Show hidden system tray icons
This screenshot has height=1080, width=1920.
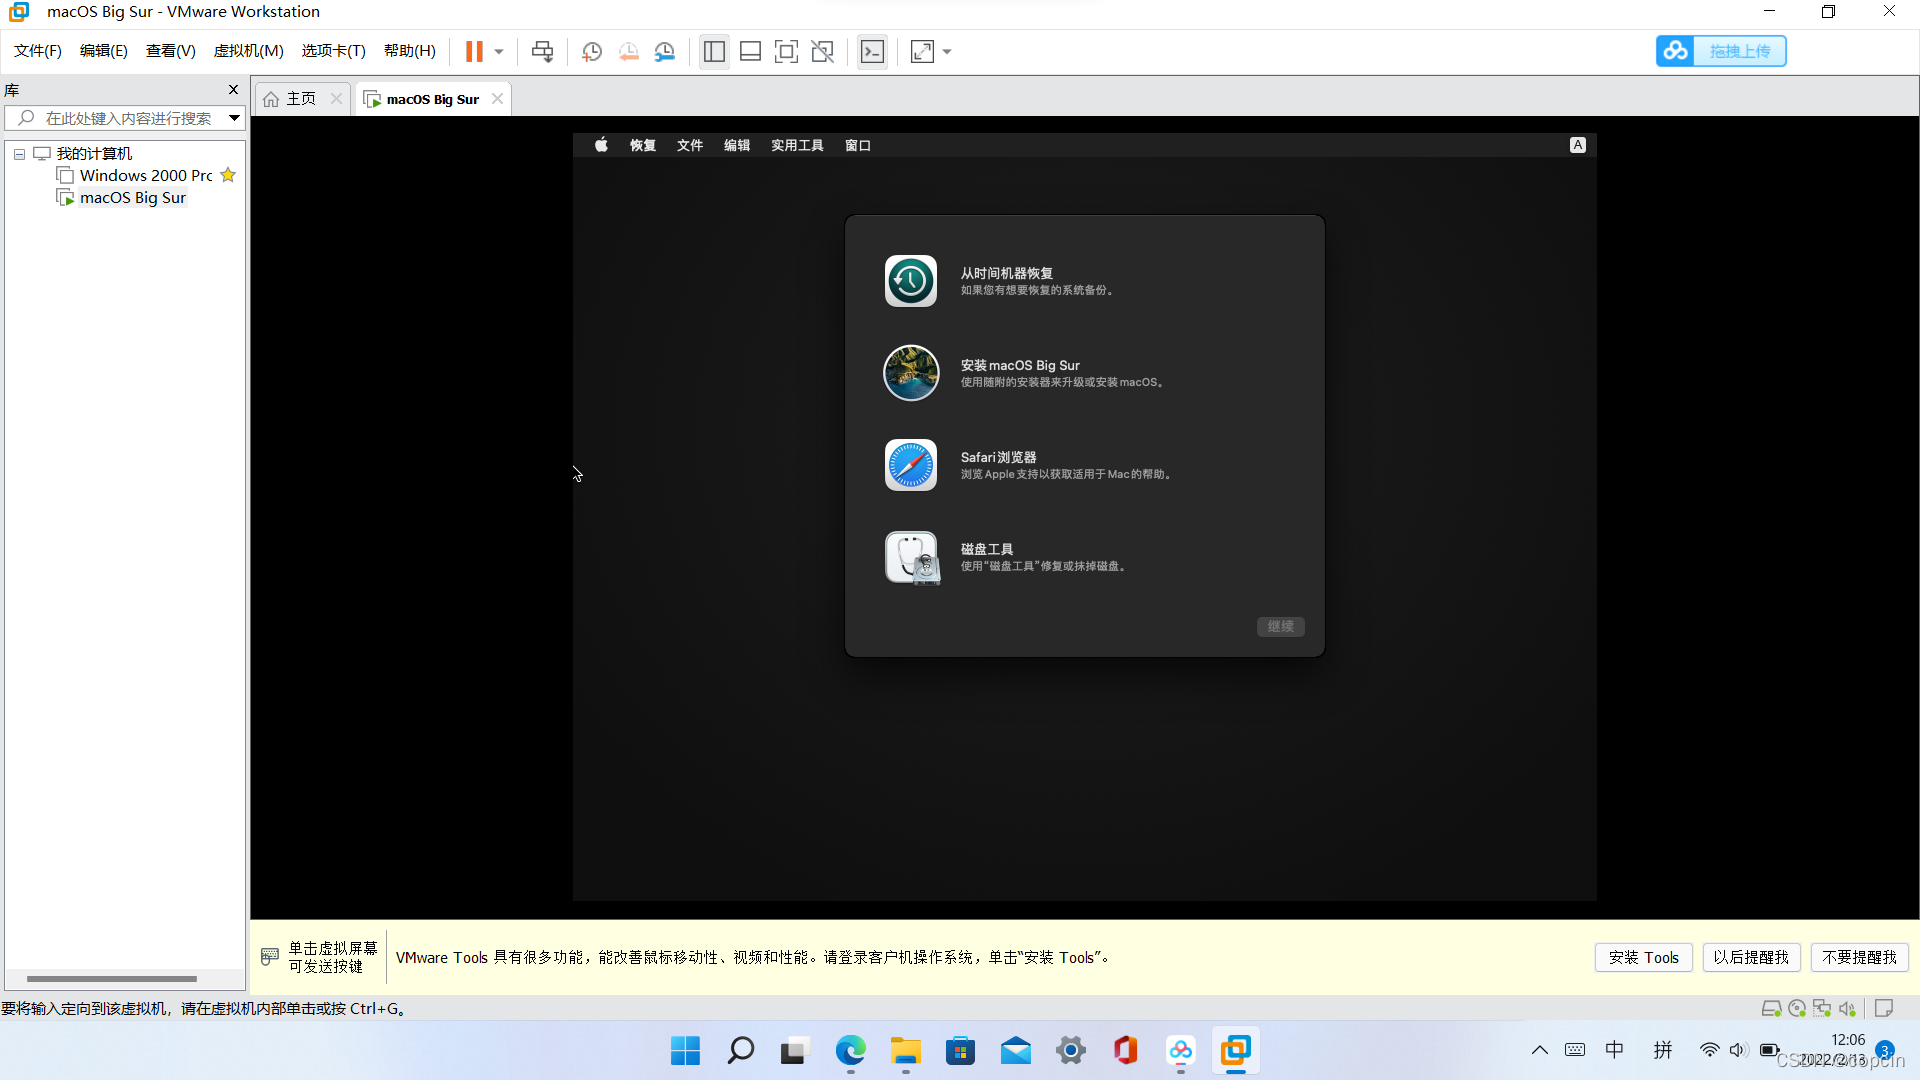coord(1540,1050)
